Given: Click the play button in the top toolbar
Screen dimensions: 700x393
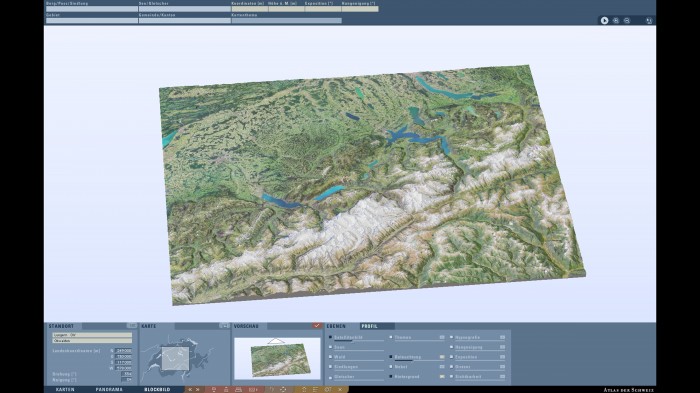Looking at the screenshot, I should pyautogui.click(x=604, y=21).
